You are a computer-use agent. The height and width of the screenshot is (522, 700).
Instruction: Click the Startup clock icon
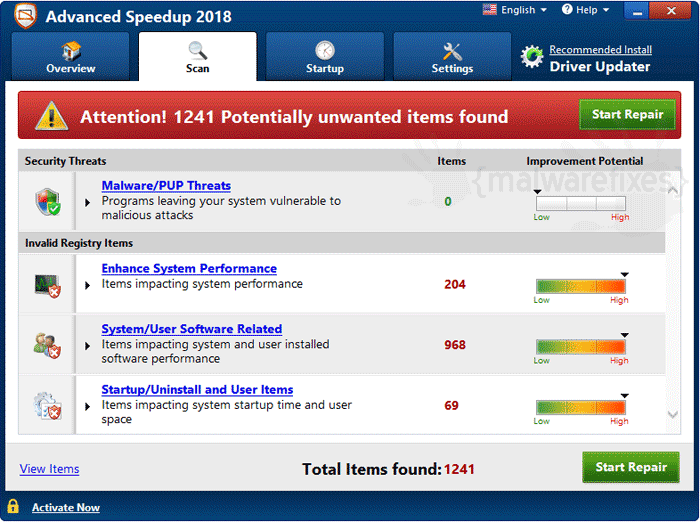tap(325, 50)
